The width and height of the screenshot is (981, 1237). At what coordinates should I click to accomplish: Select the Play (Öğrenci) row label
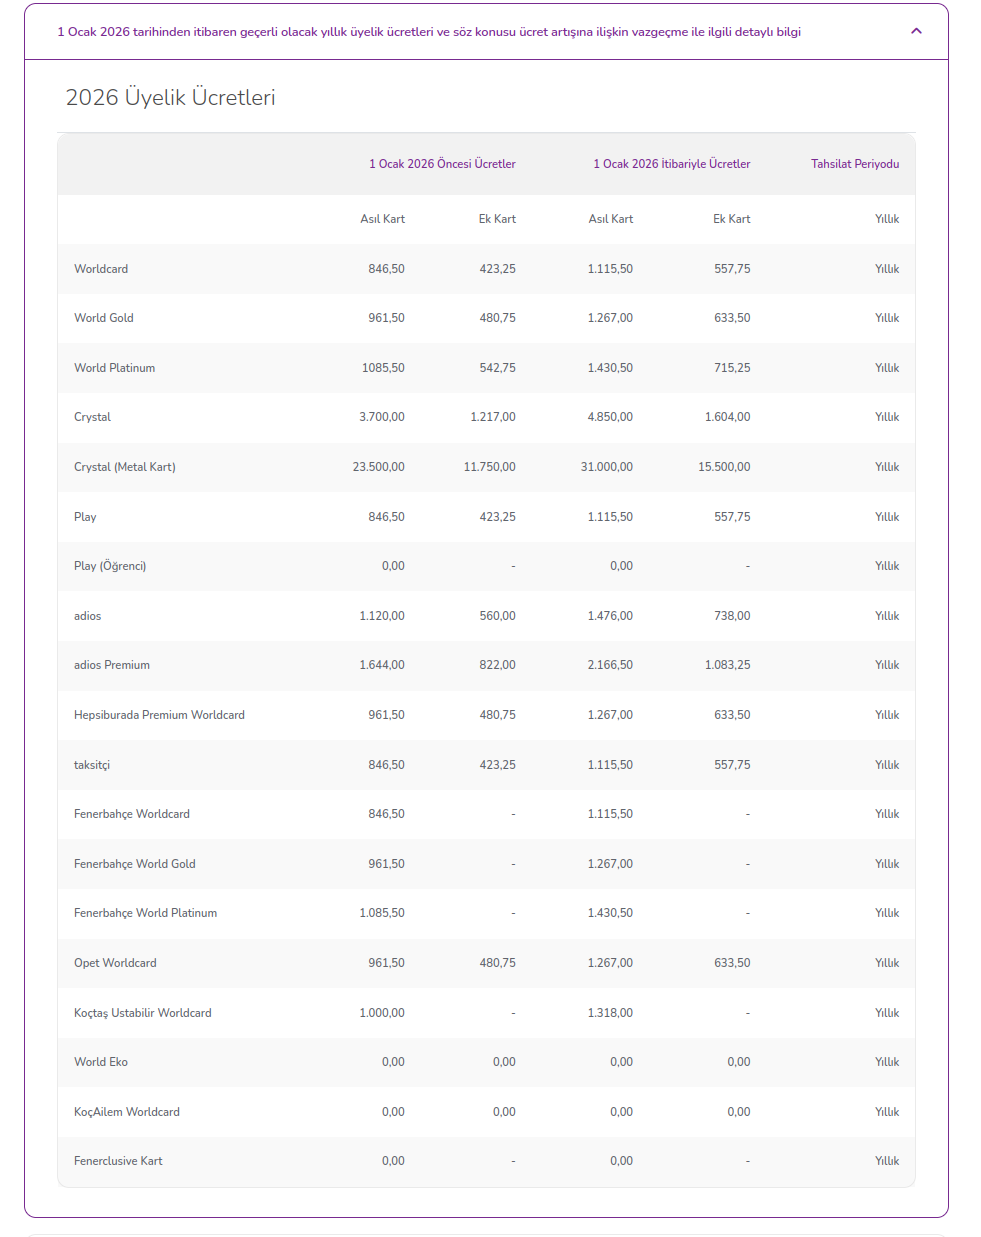[110, 566]
